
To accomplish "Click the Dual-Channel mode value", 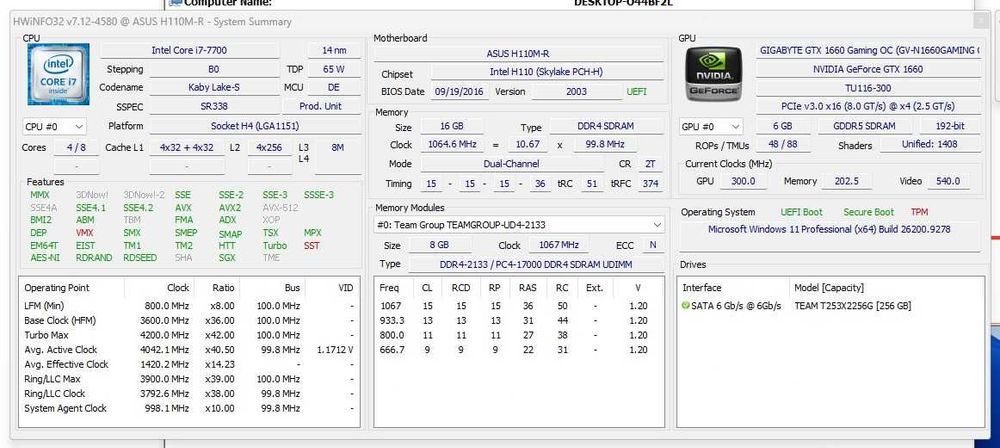I will coord(513,164).
